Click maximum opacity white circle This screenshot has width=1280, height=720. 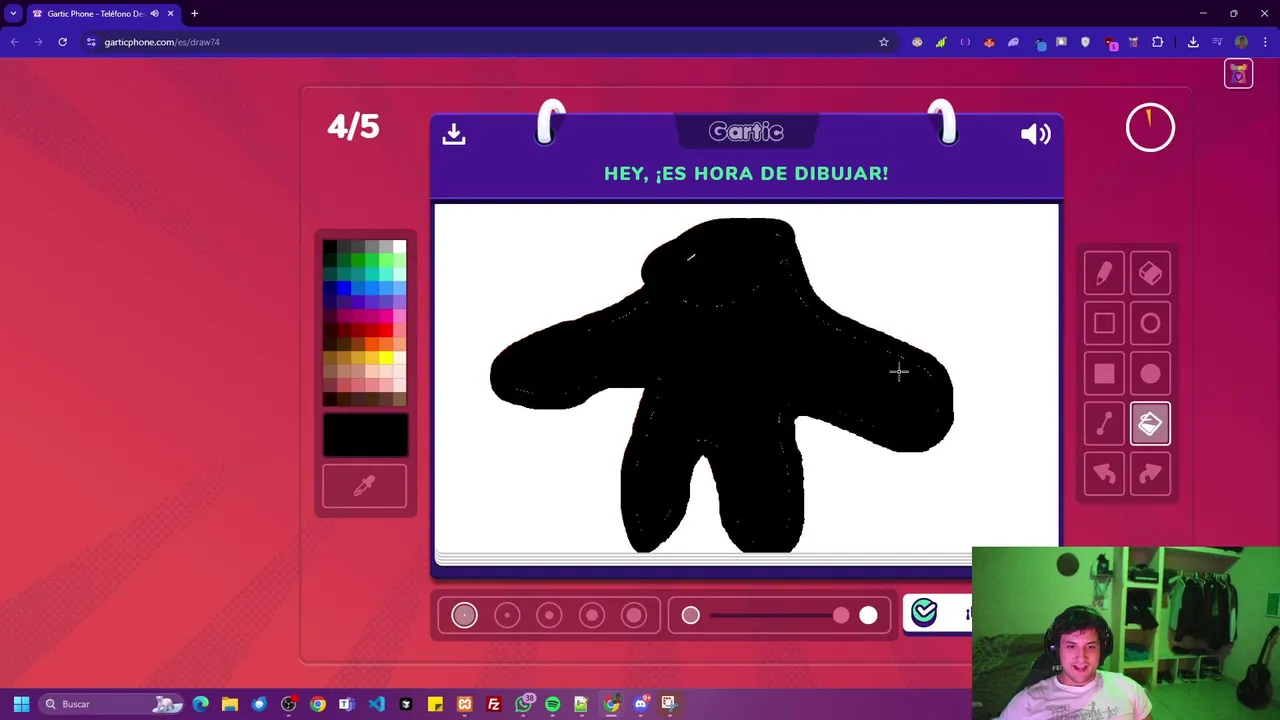(x=868, y=615)
